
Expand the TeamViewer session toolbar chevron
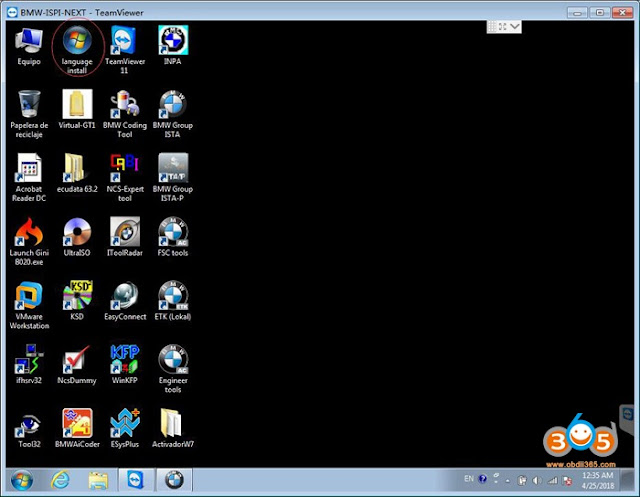click(x=515, y=27)
